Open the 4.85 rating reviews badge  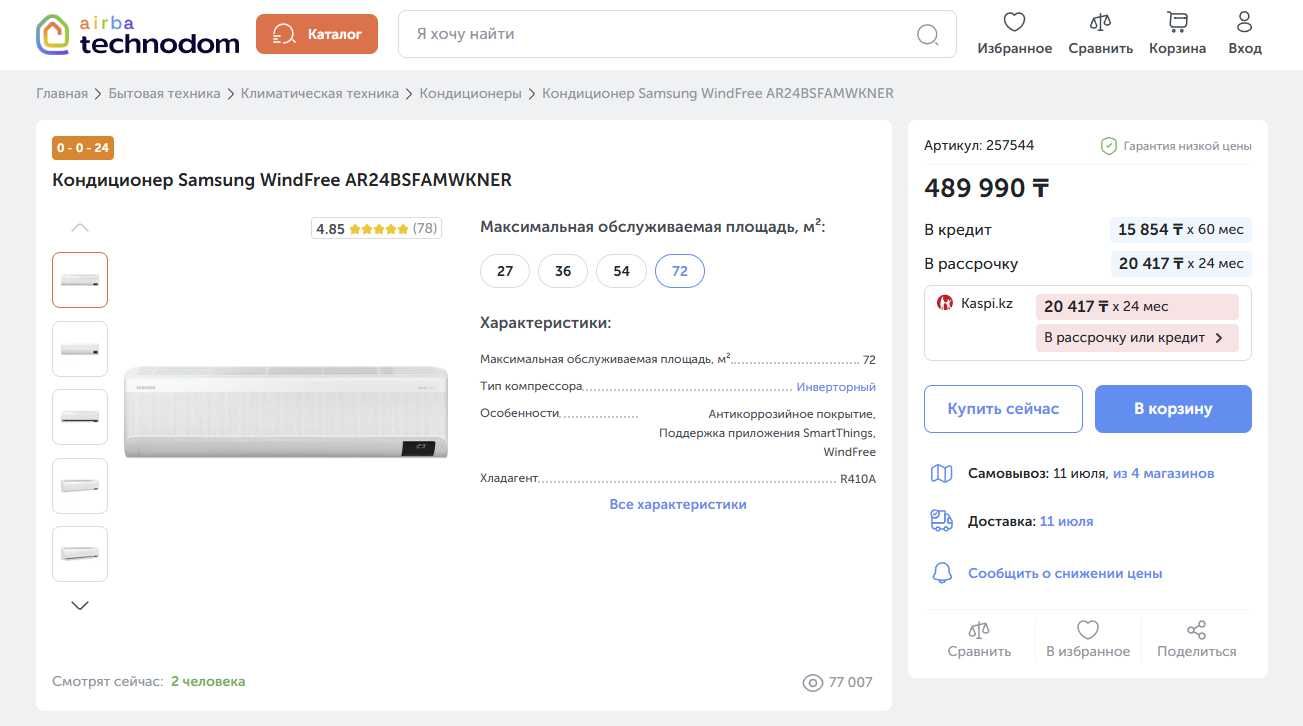click(x=376, y=228)
